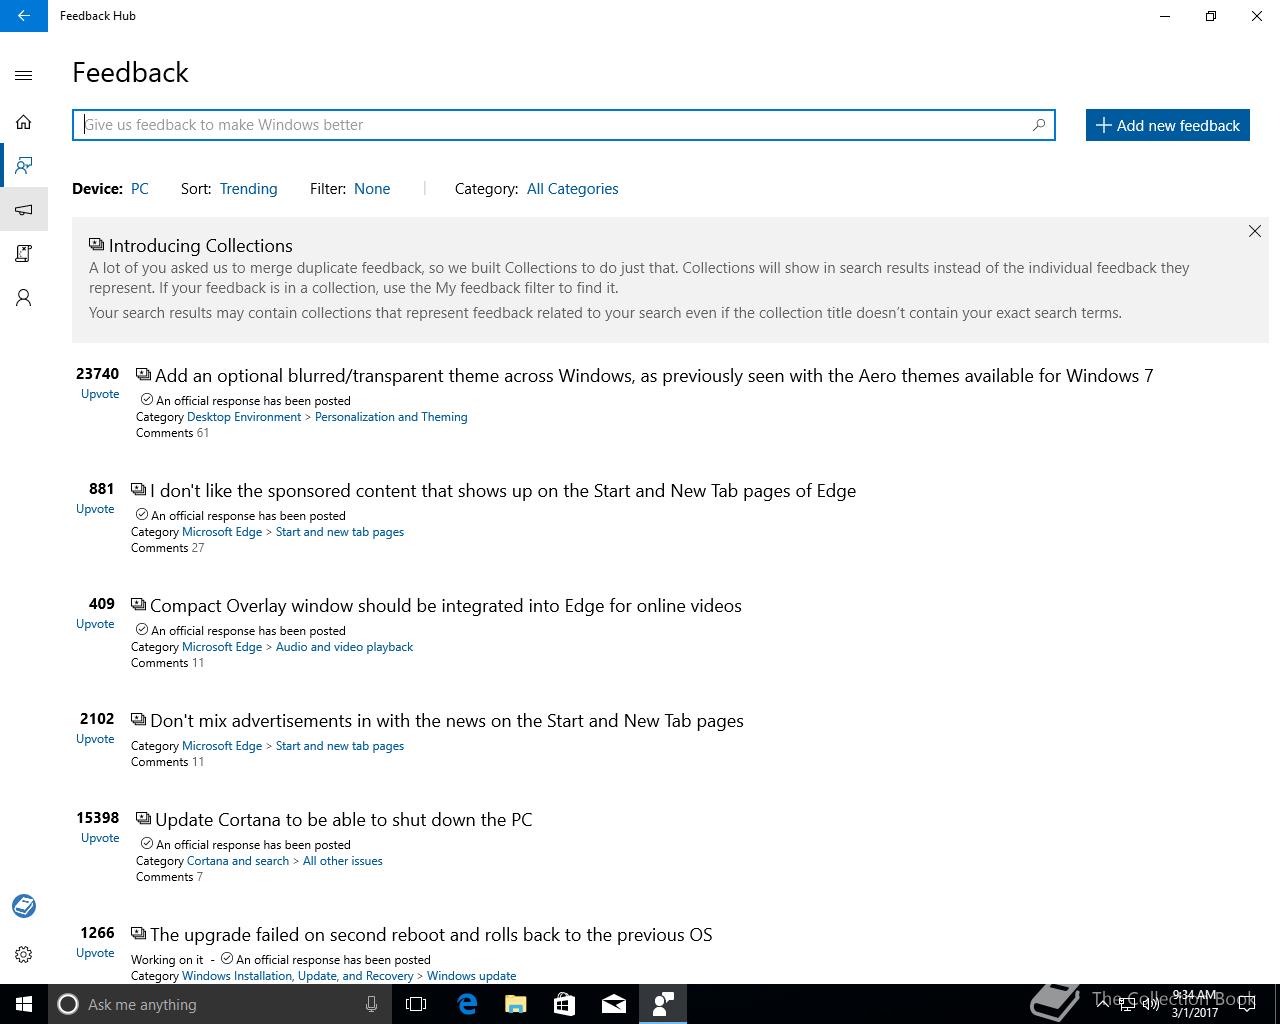Open the hamburger navigation menu
The height and width of the screenshot is (1024, 1280).
click(x=24, y=75)
